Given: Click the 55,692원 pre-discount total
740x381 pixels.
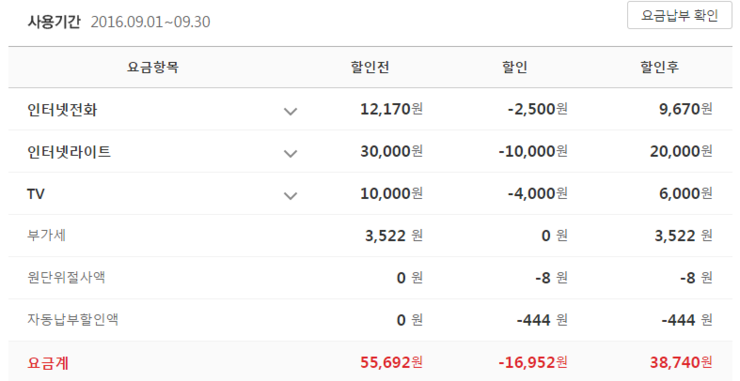Looking at the screenshot, I should tap(391, 363).
